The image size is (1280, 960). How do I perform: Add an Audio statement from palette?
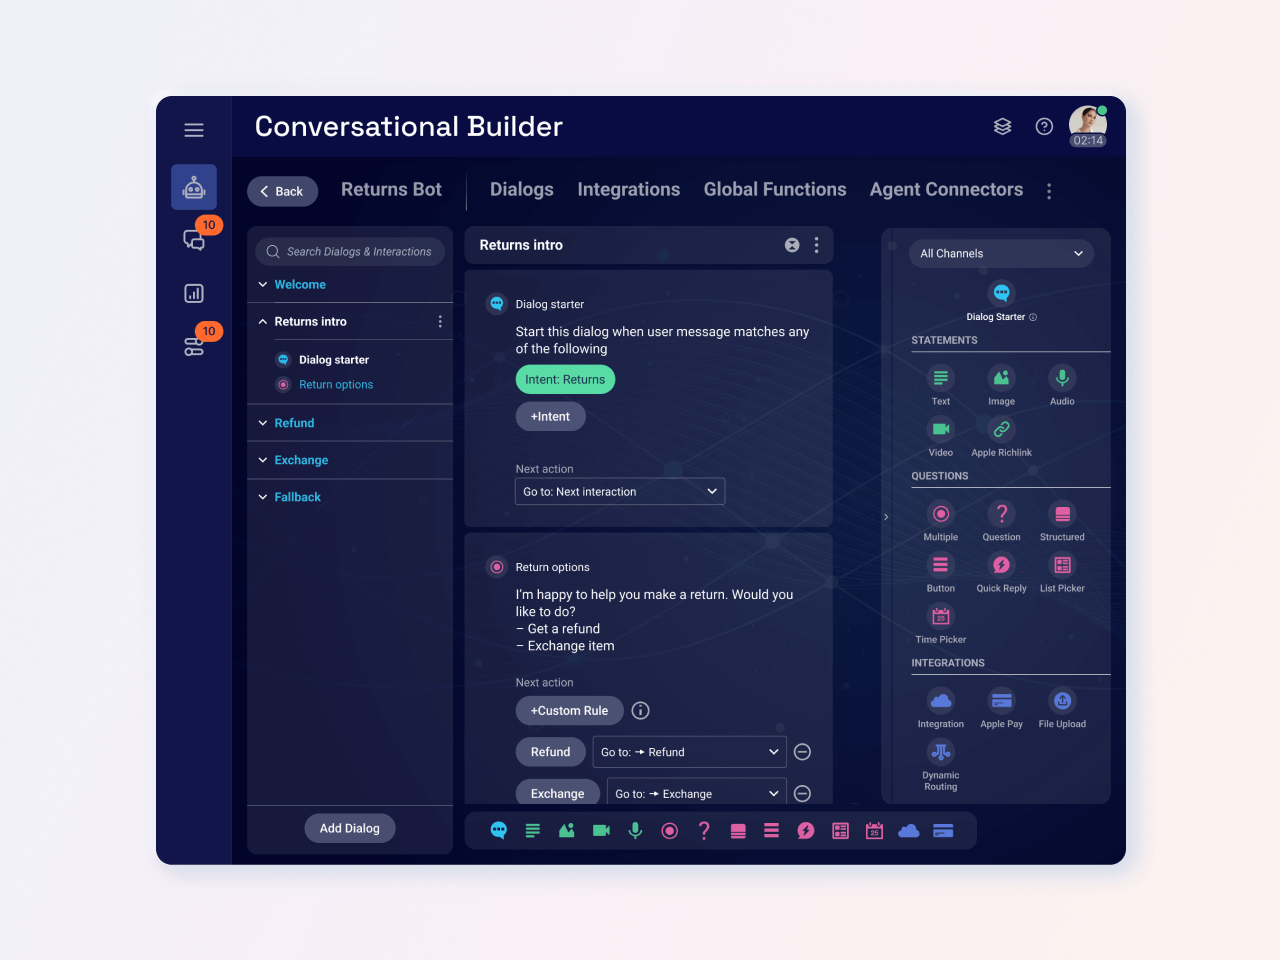click(1062, 378)
